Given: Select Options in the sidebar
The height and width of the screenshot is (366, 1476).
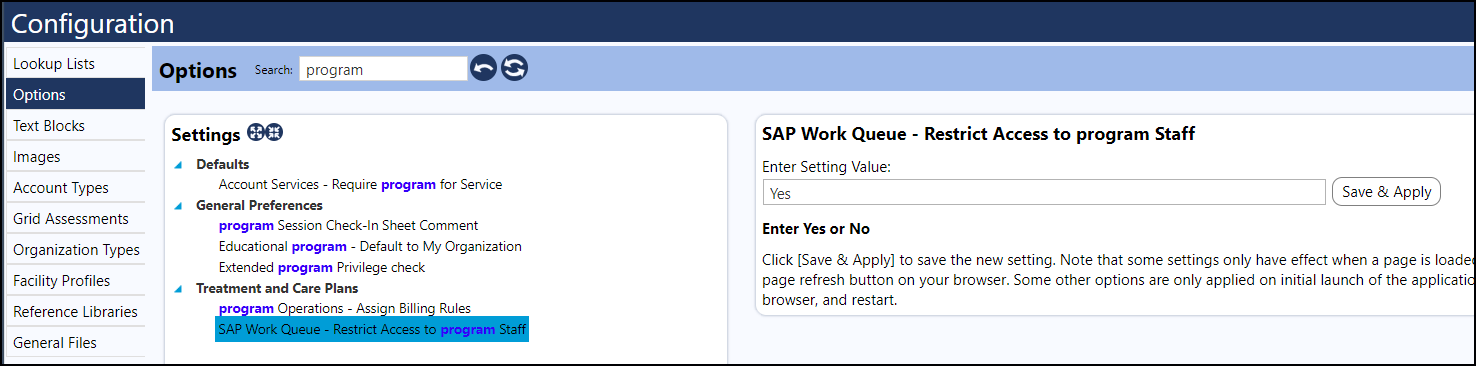Looking at the screenshot, I should pos(75,95).
